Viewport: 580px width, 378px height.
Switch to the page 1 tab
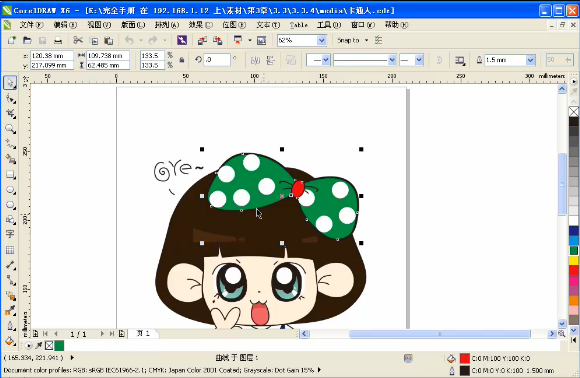(x=143, y=334)
